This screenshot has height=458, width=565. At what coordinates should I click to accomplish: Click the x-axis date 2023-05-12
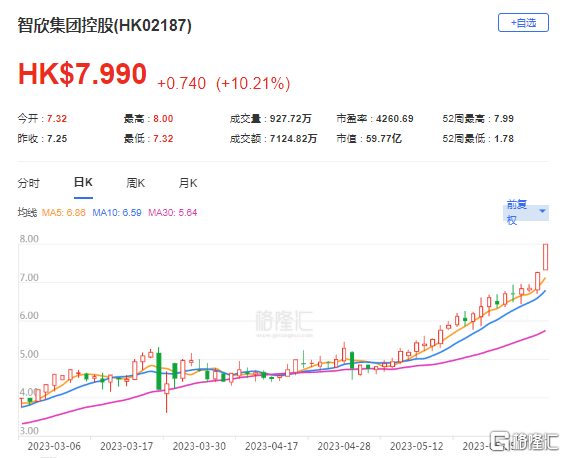pos(417,446)
